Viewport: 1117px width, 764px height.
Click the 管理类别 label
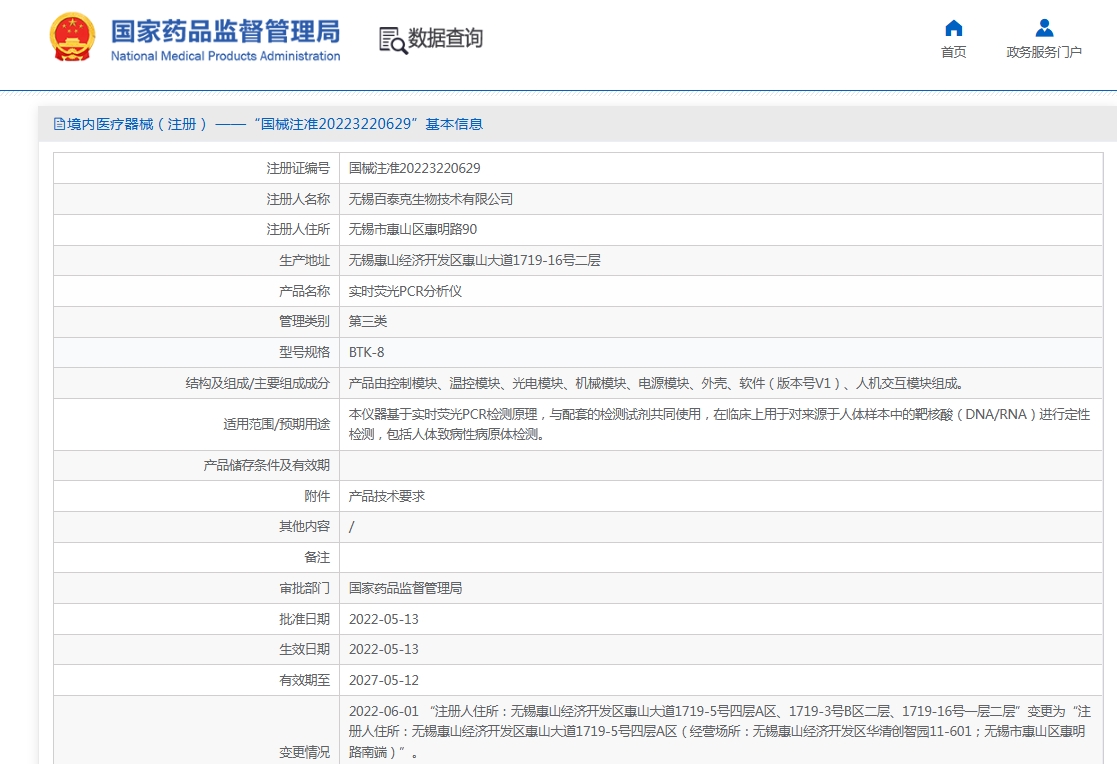point(304,321)
